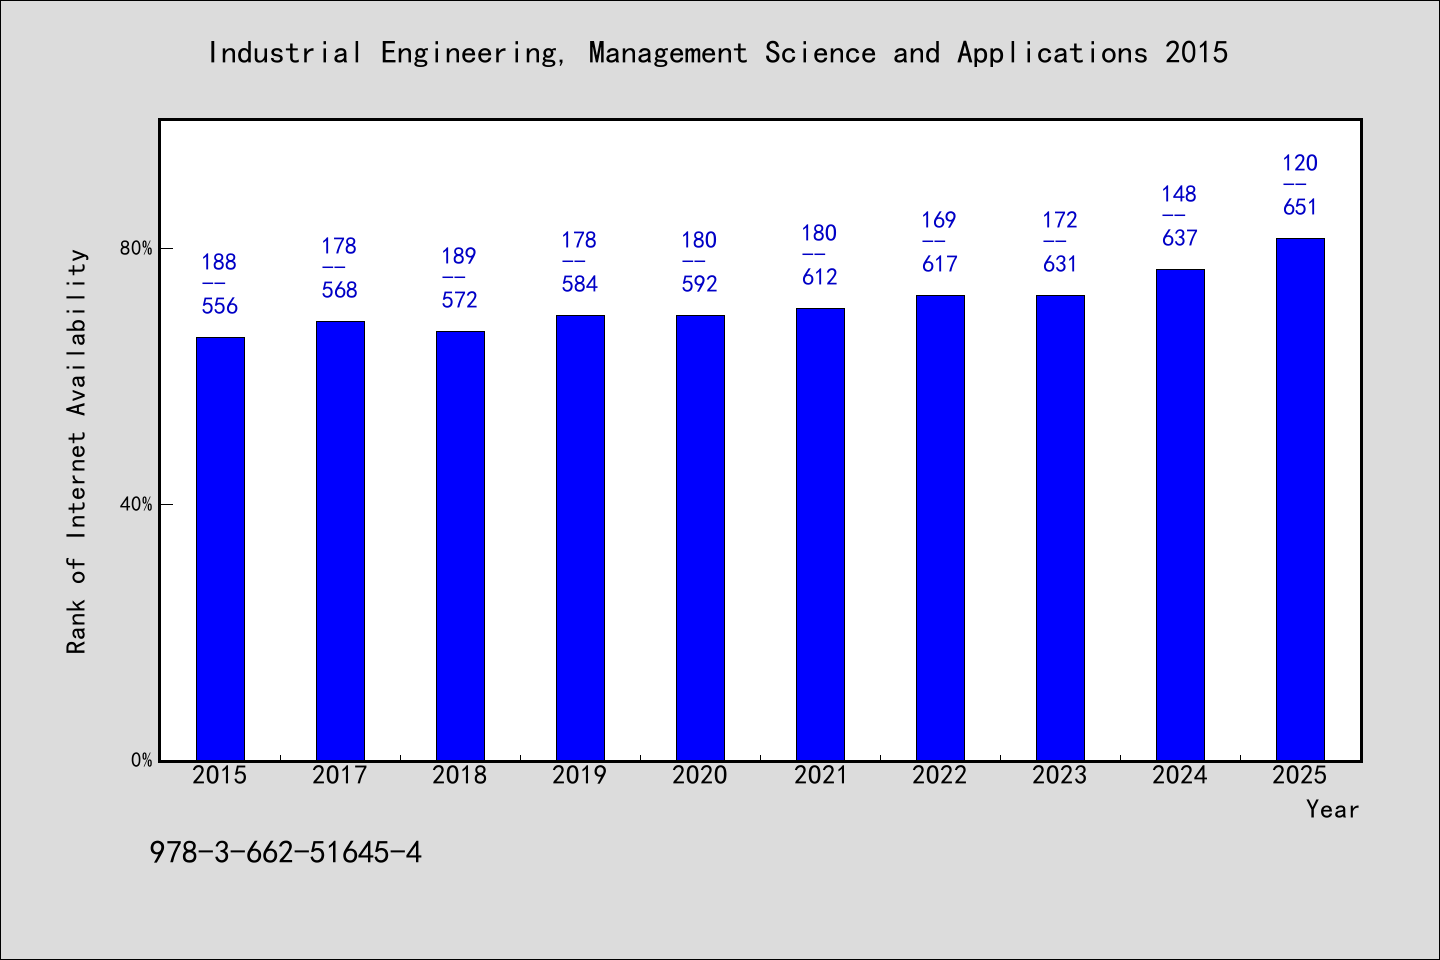
Task: Click the 2022 x-axis year label
Action: tap(940, 775)
